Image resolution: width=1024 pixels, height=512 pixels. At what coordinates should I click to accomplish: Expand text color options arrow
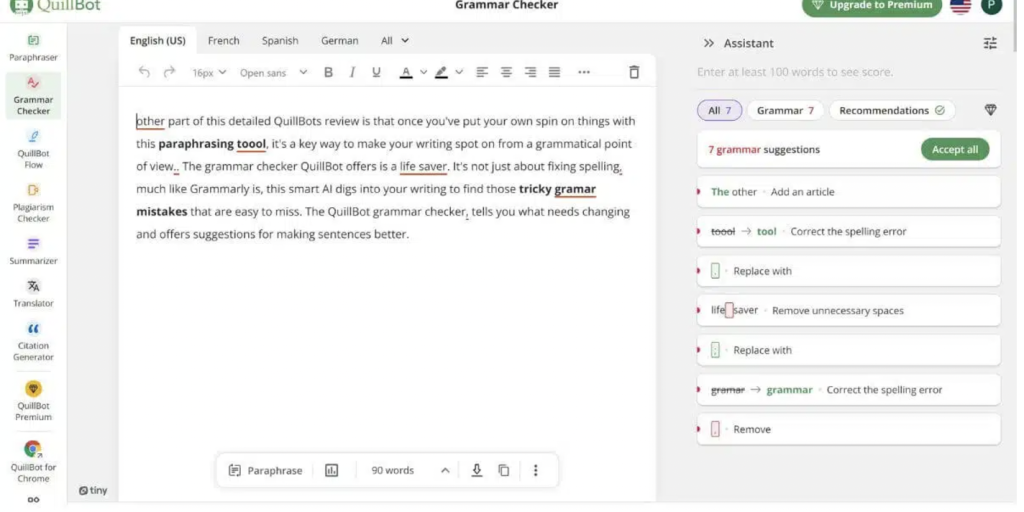pos(423,72)
